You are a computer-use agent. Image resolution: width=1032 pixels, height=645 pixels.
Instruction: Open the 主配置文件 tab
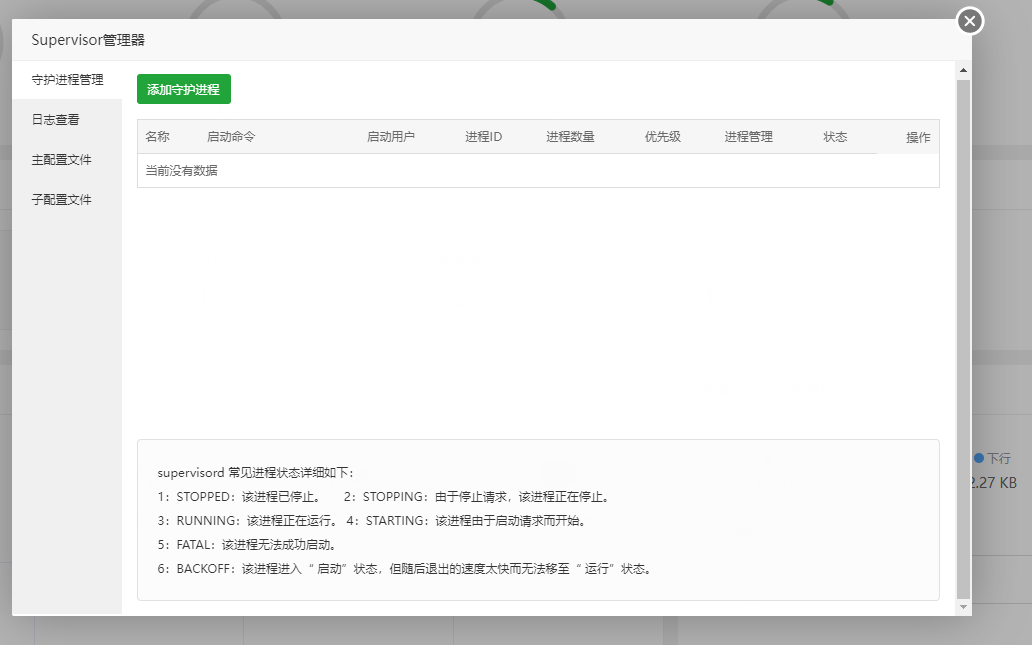67,160
